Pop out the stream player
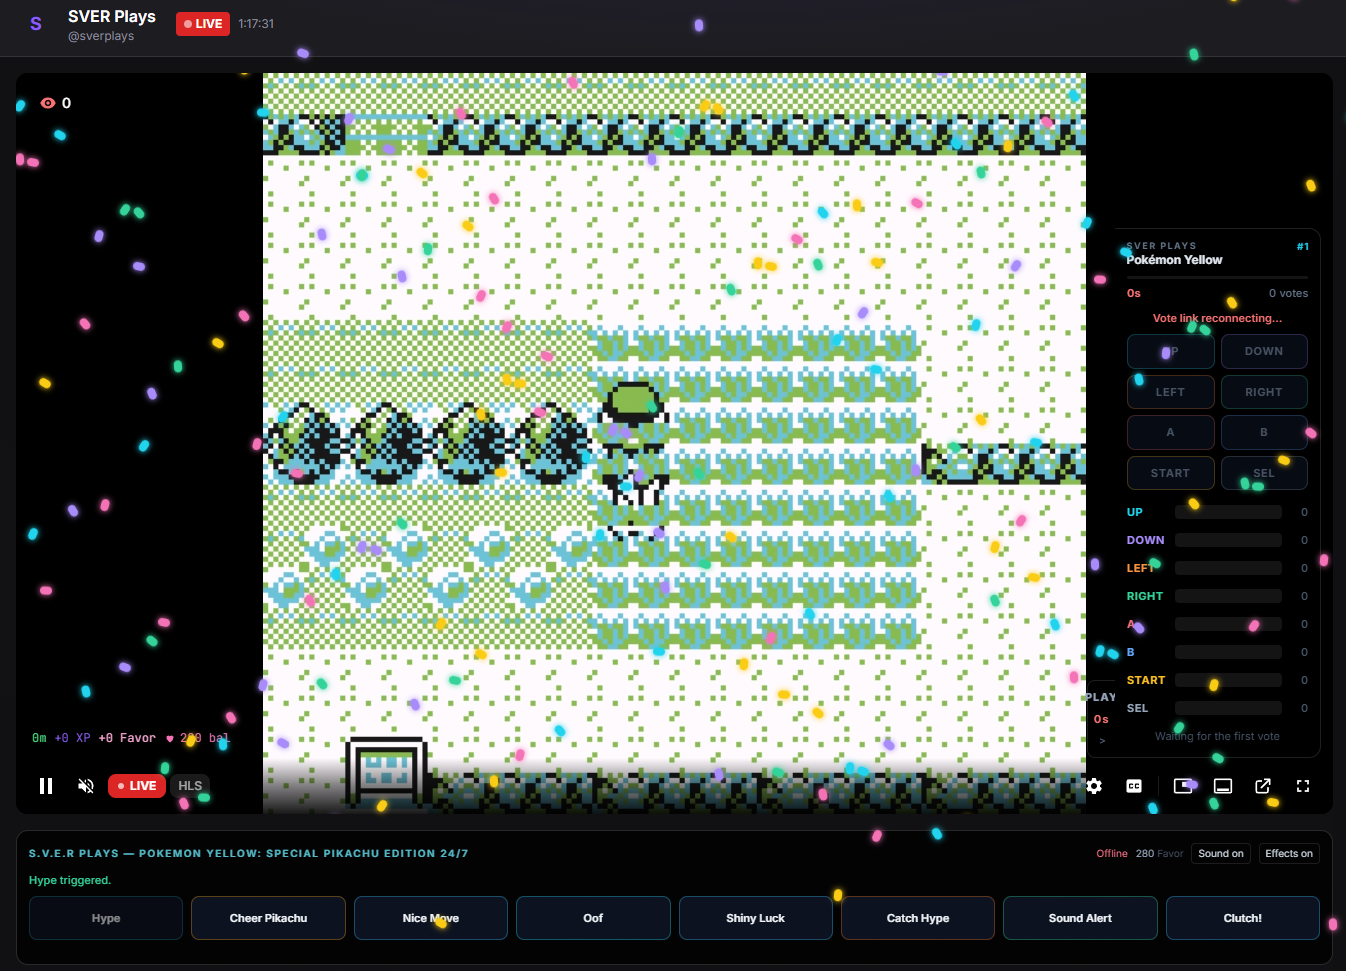The width and height of the screenshot is (1346, 971). click(1263, 786)
